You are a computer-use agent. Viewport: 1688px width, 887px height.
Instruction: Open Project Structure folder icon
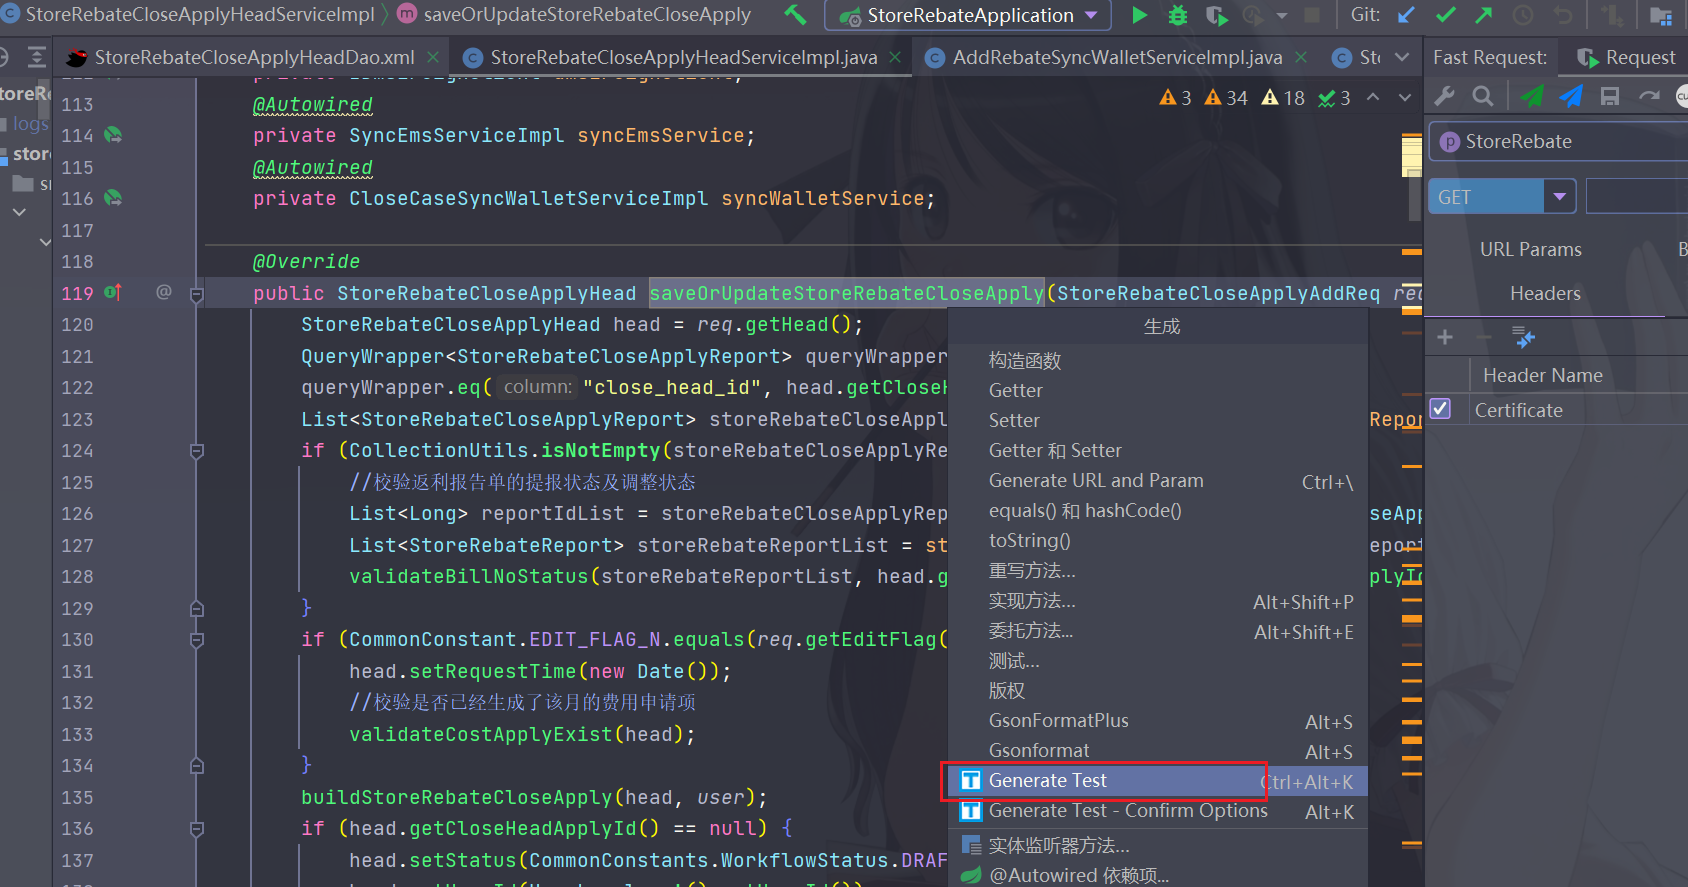[1660, 15]
